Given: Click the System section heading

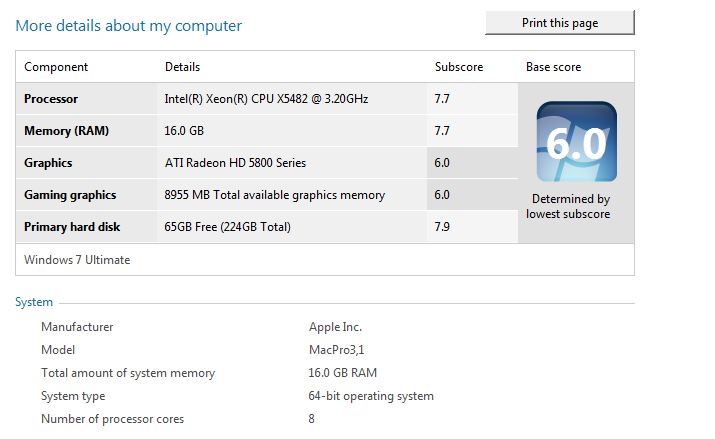Looking at the screenshot, I should 34,302.
